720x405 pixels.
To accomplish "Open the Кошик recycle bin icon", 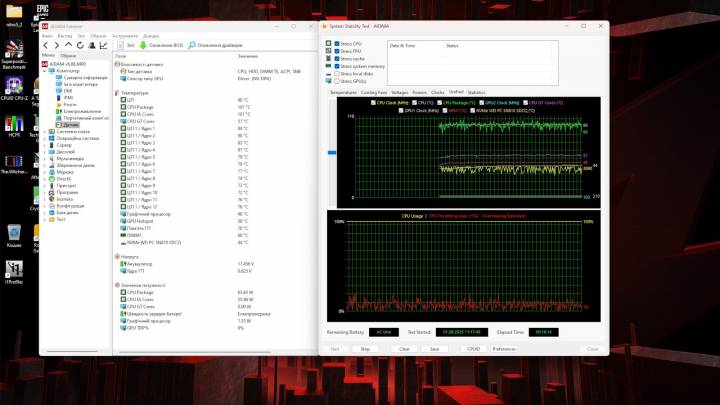I will click(x=14, y=236).
